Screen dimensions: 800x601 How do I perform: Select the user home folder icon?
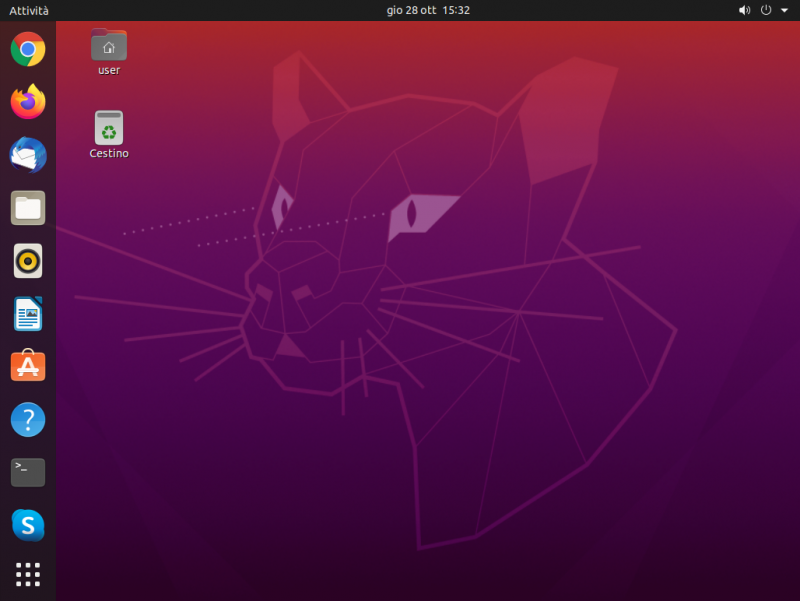pos(109,45)
